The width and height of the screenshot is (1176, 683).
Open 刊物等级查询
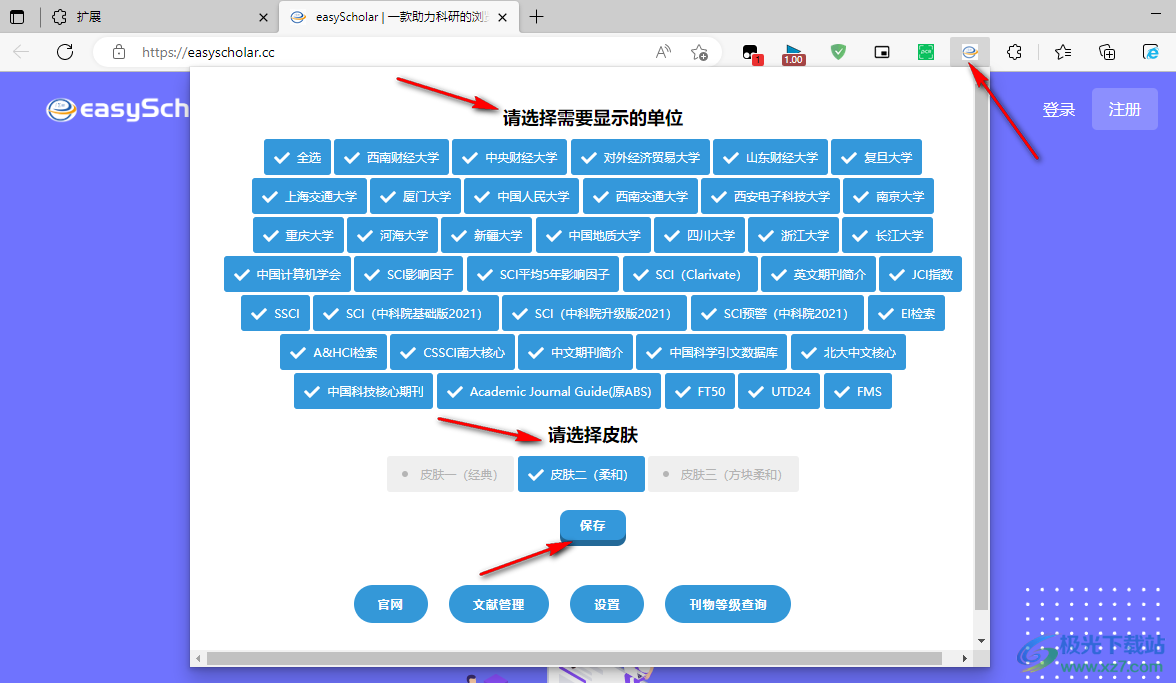(728, 604)
